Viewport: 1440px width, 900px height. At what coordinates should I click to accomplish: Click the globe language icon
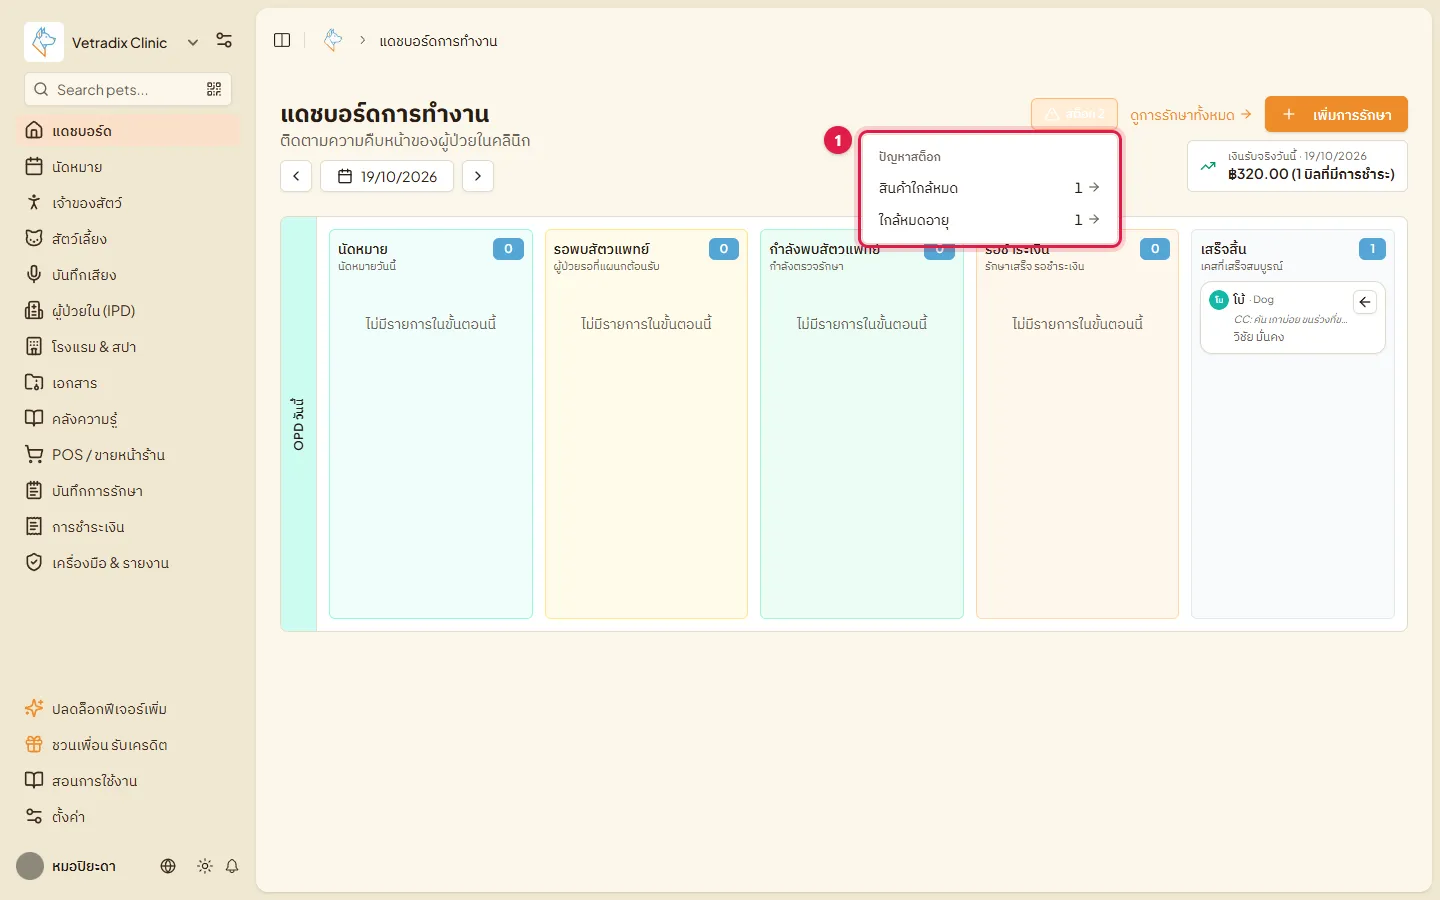click(x=168, y=866)
